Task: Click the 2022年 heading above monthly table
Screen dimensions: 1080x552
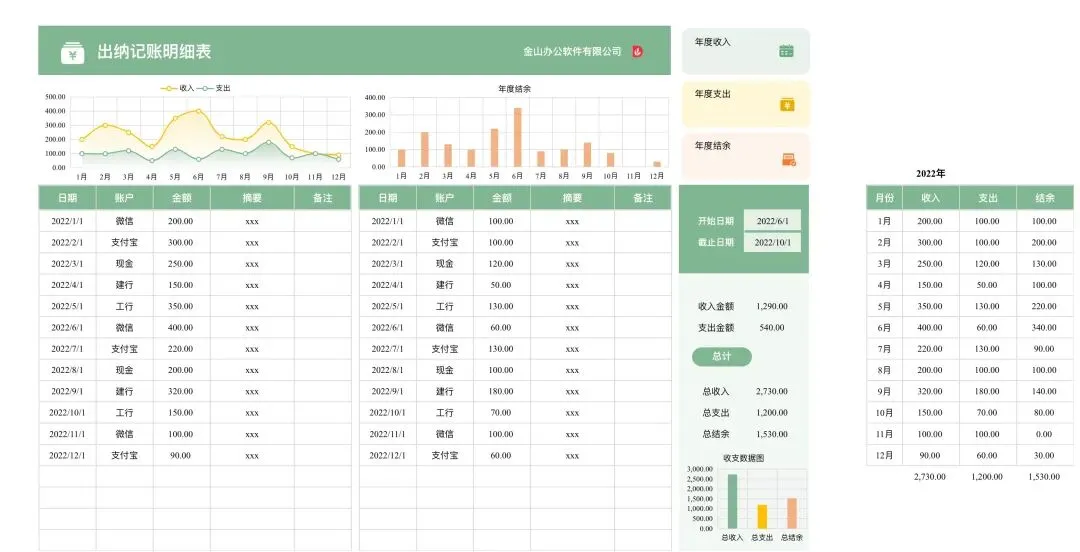Action: (930, 174)
